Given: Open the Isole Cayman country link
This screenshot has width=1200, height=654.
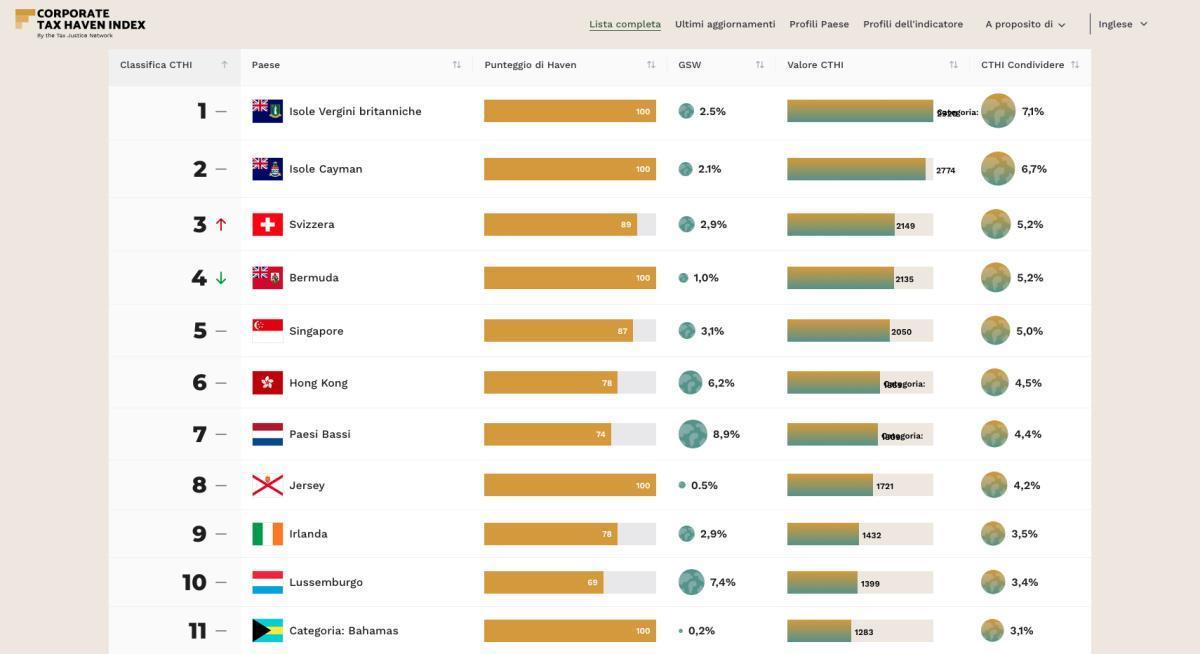Looking at the screenshot, I should pyautogui.click(x=326, y=169).
